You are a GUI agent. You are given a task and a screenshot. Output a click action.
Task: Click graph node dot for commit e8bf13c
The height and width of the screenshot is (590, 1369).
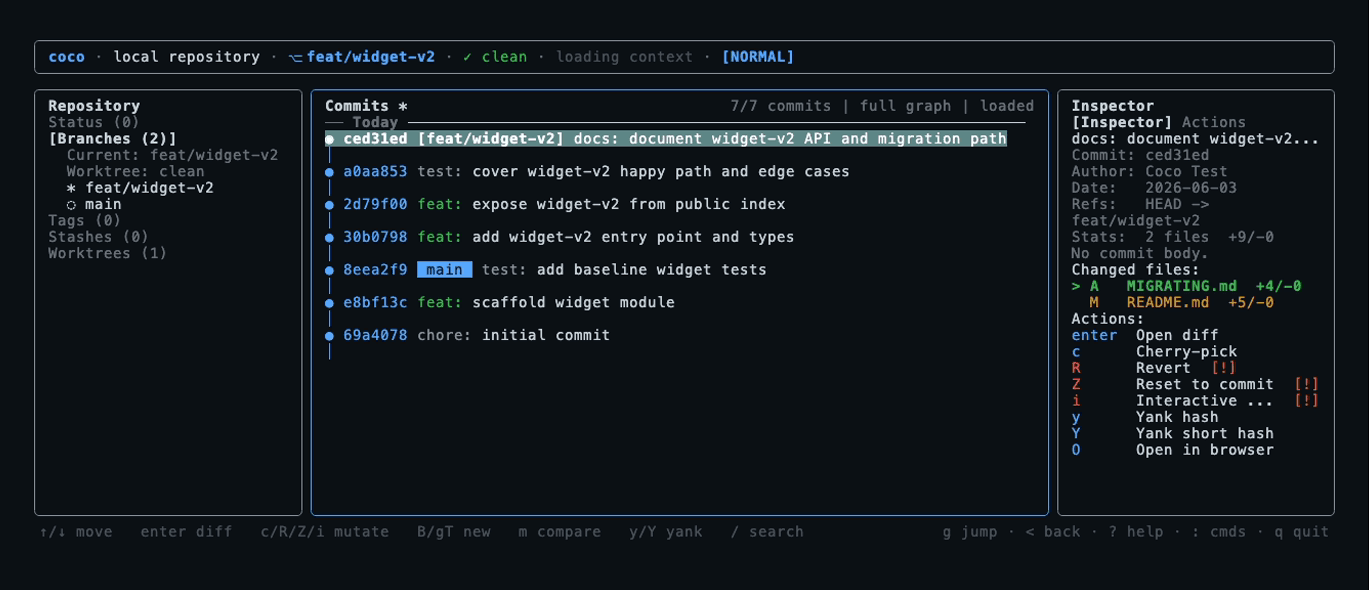(x=329, y=303)
